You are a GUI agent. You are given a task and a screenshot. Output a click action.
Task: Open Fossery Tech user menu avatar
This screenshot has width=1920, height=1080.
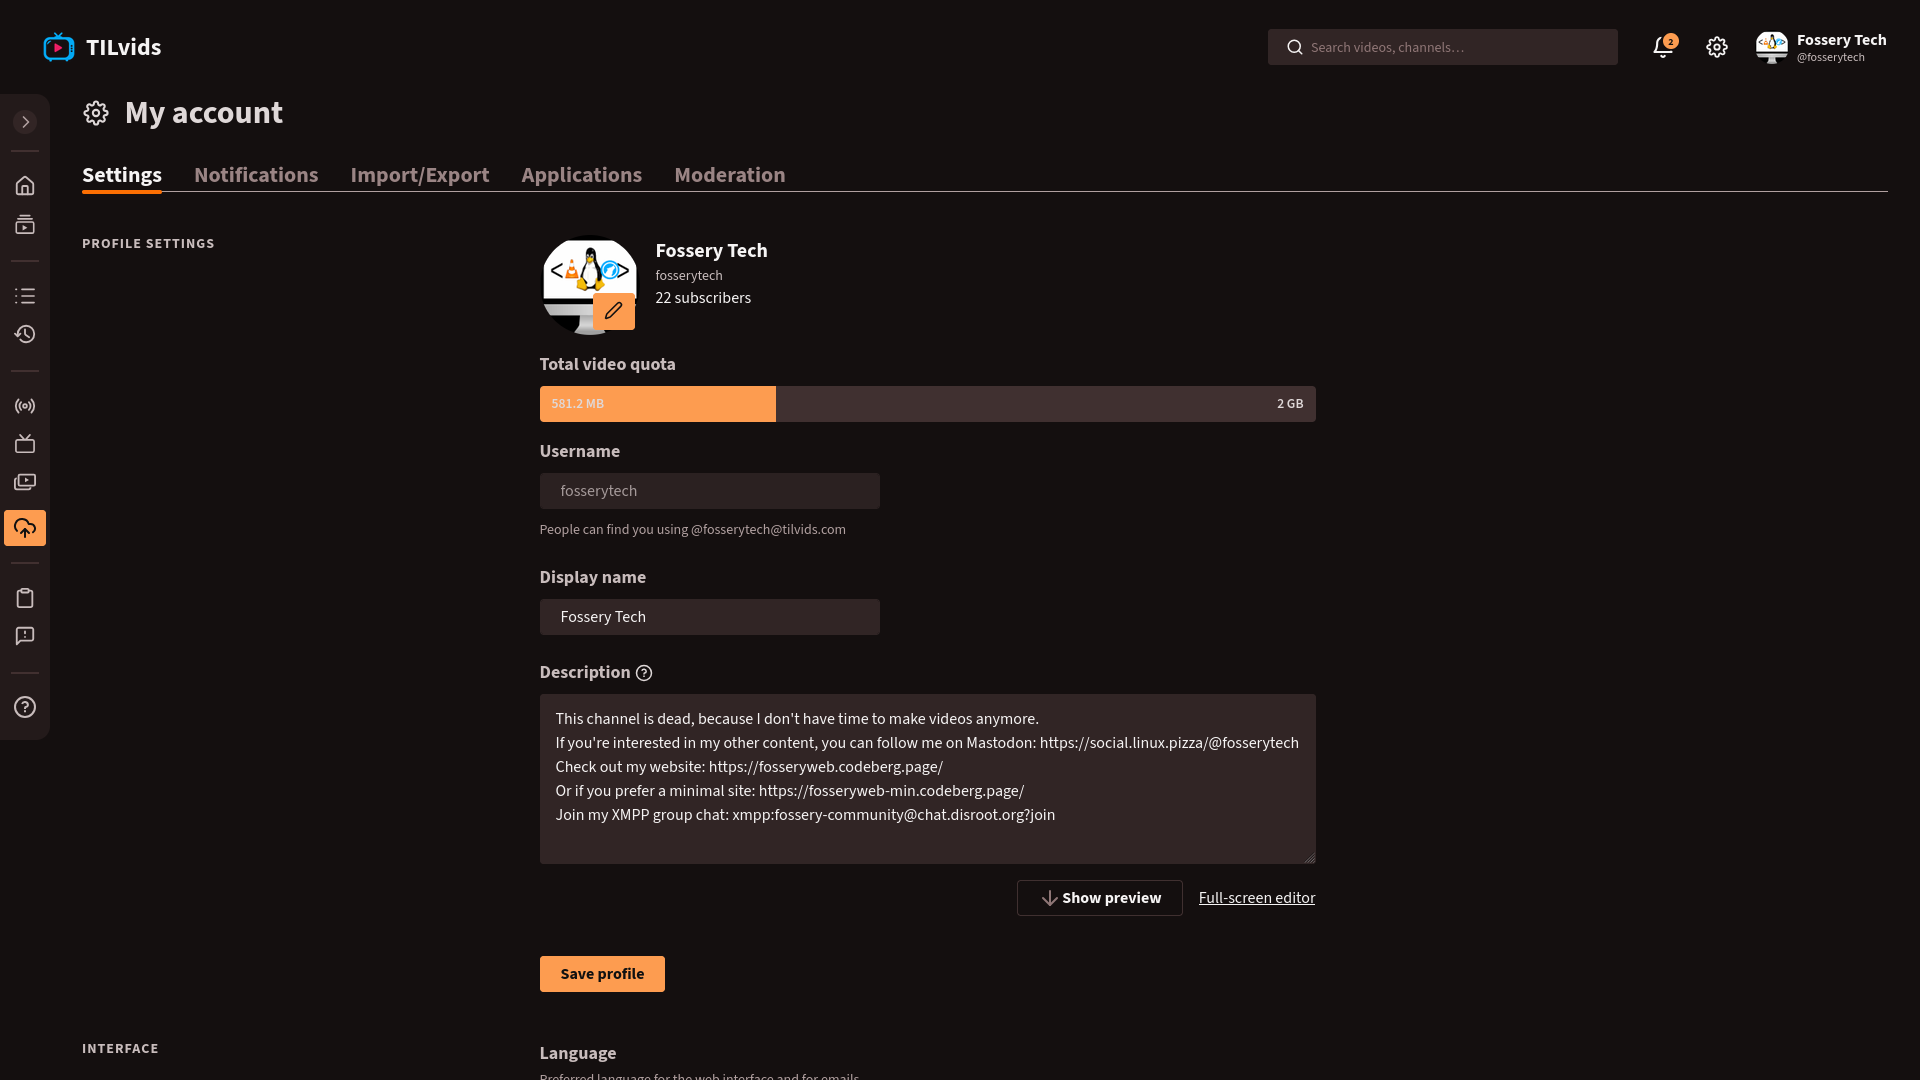pyautogui.click(x=1772, y=47)
